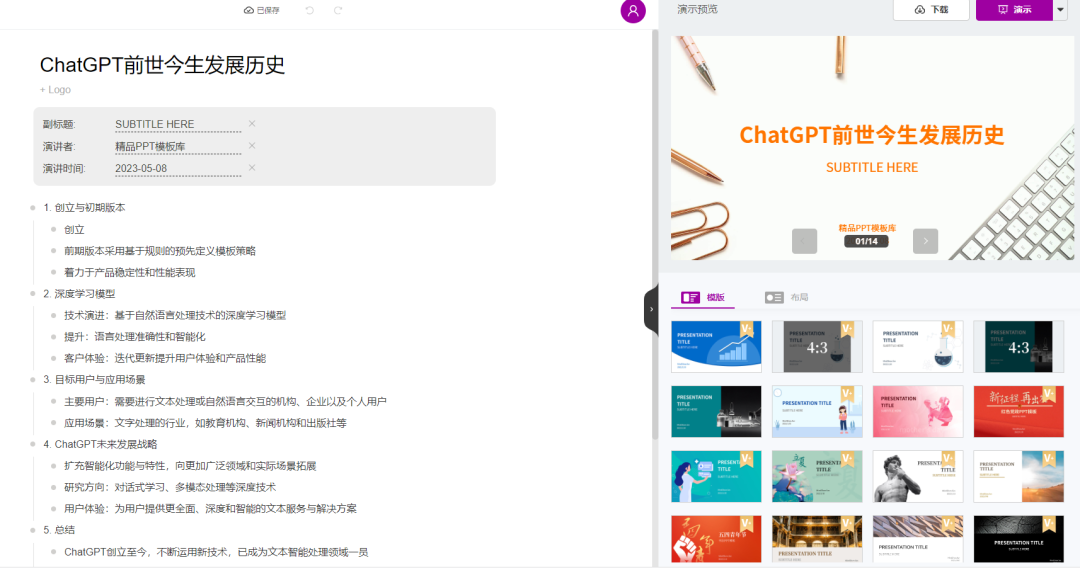Click the editor vertical scrollbar
This screenshot has height=570, width=1080.
(655, 235)
